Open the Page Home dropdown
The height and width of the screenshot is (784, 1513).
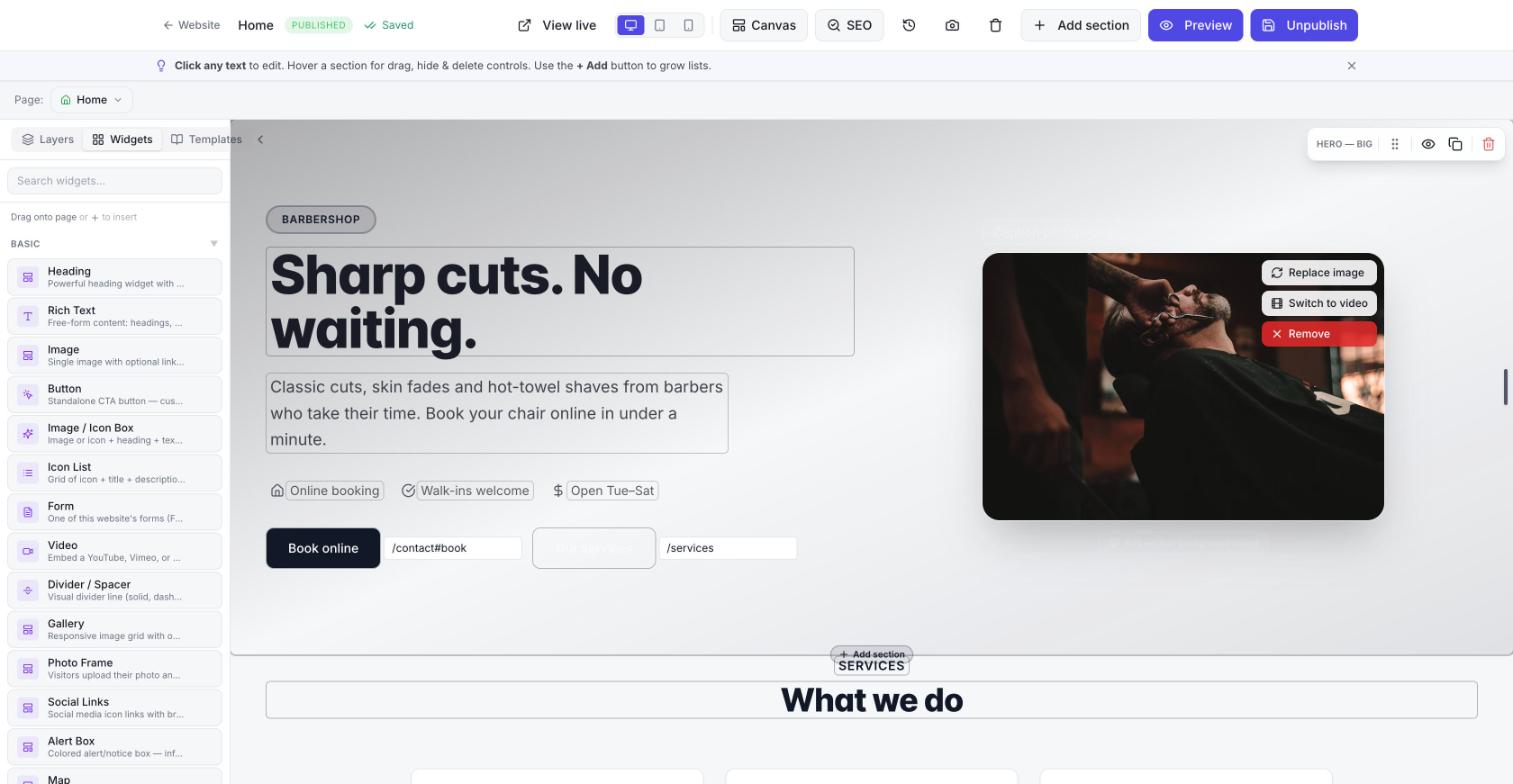pos(91,100)
